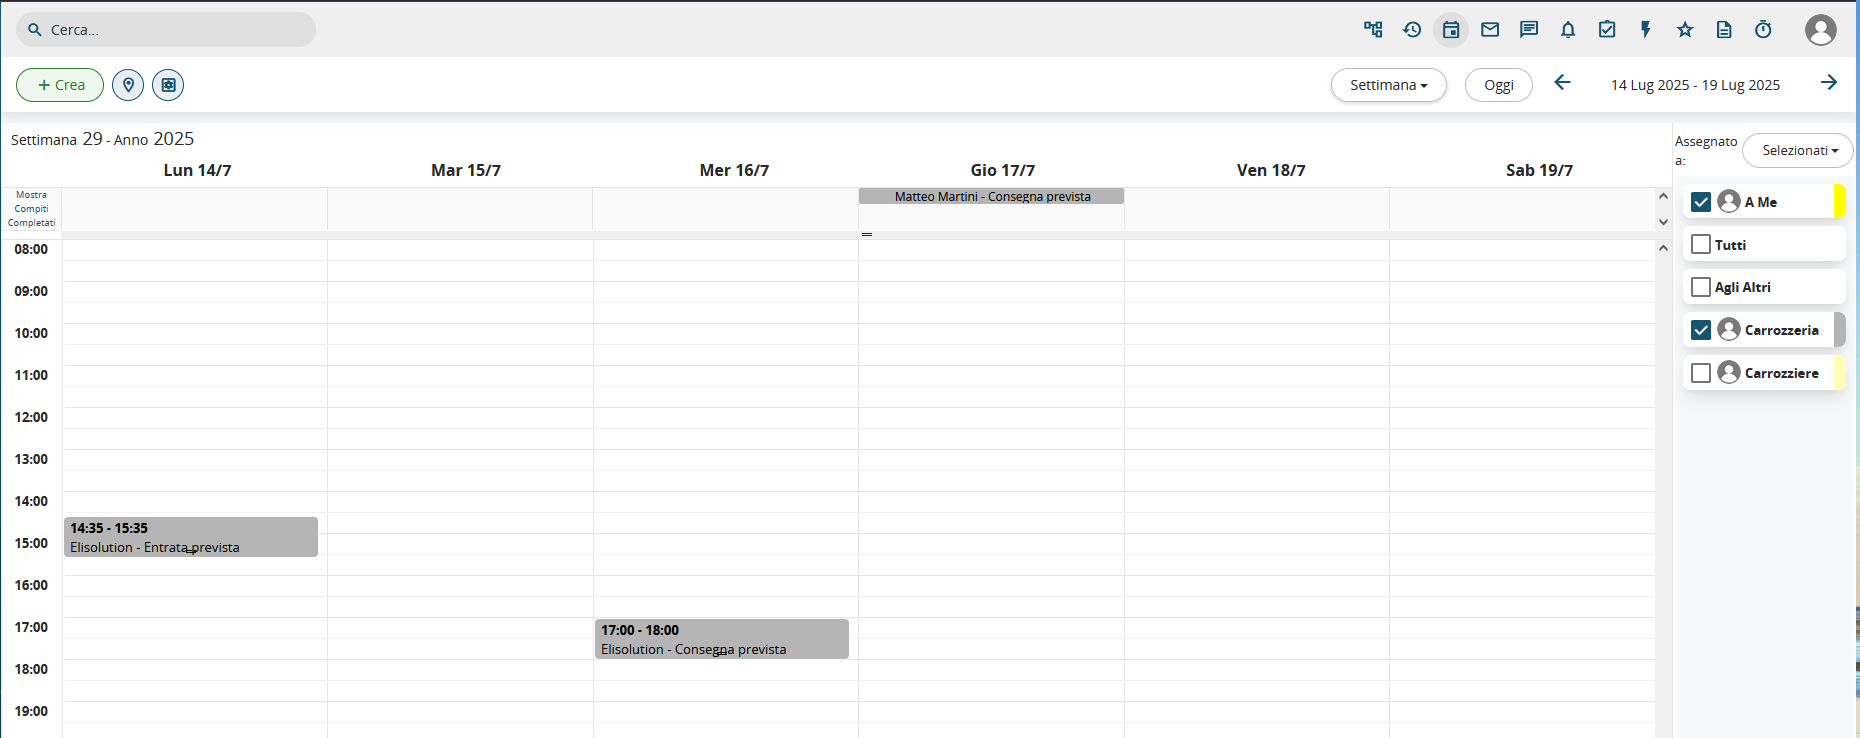The image size is (1860, 738).
Task: Open the lightning bolt quick actions icon
Action: tap(1646, 30)
